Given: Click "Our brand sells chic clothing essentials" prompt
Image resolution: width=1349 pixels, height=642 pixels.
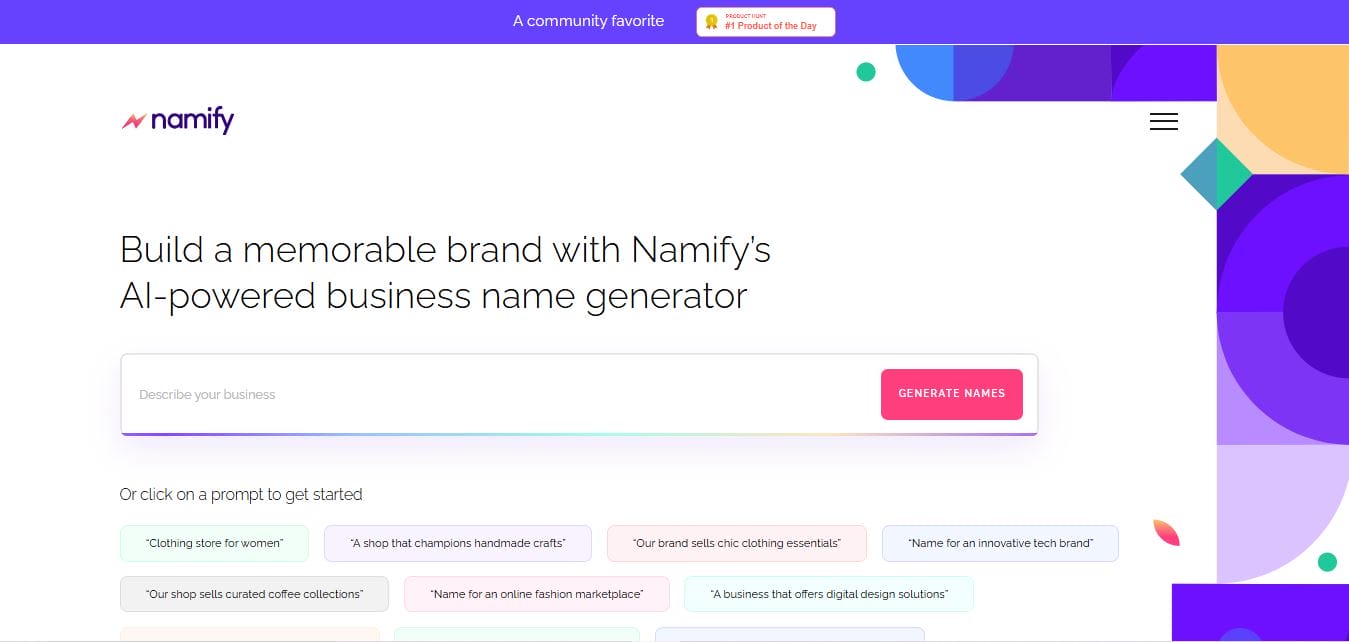Looking at the screenshot, I should click(736, 543).
